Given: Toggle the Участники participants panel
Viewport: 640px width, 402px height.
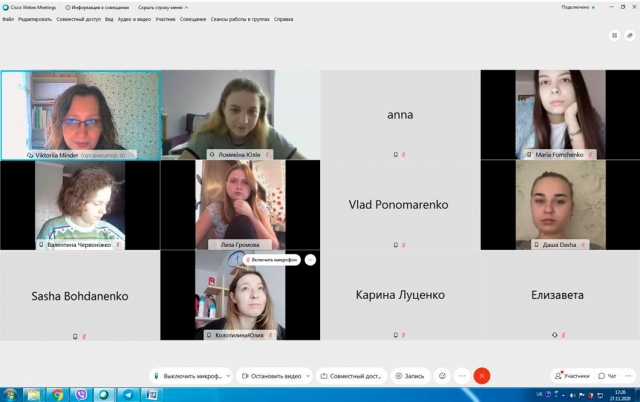Looking at the screenshot, I should (x=572, y=376).
